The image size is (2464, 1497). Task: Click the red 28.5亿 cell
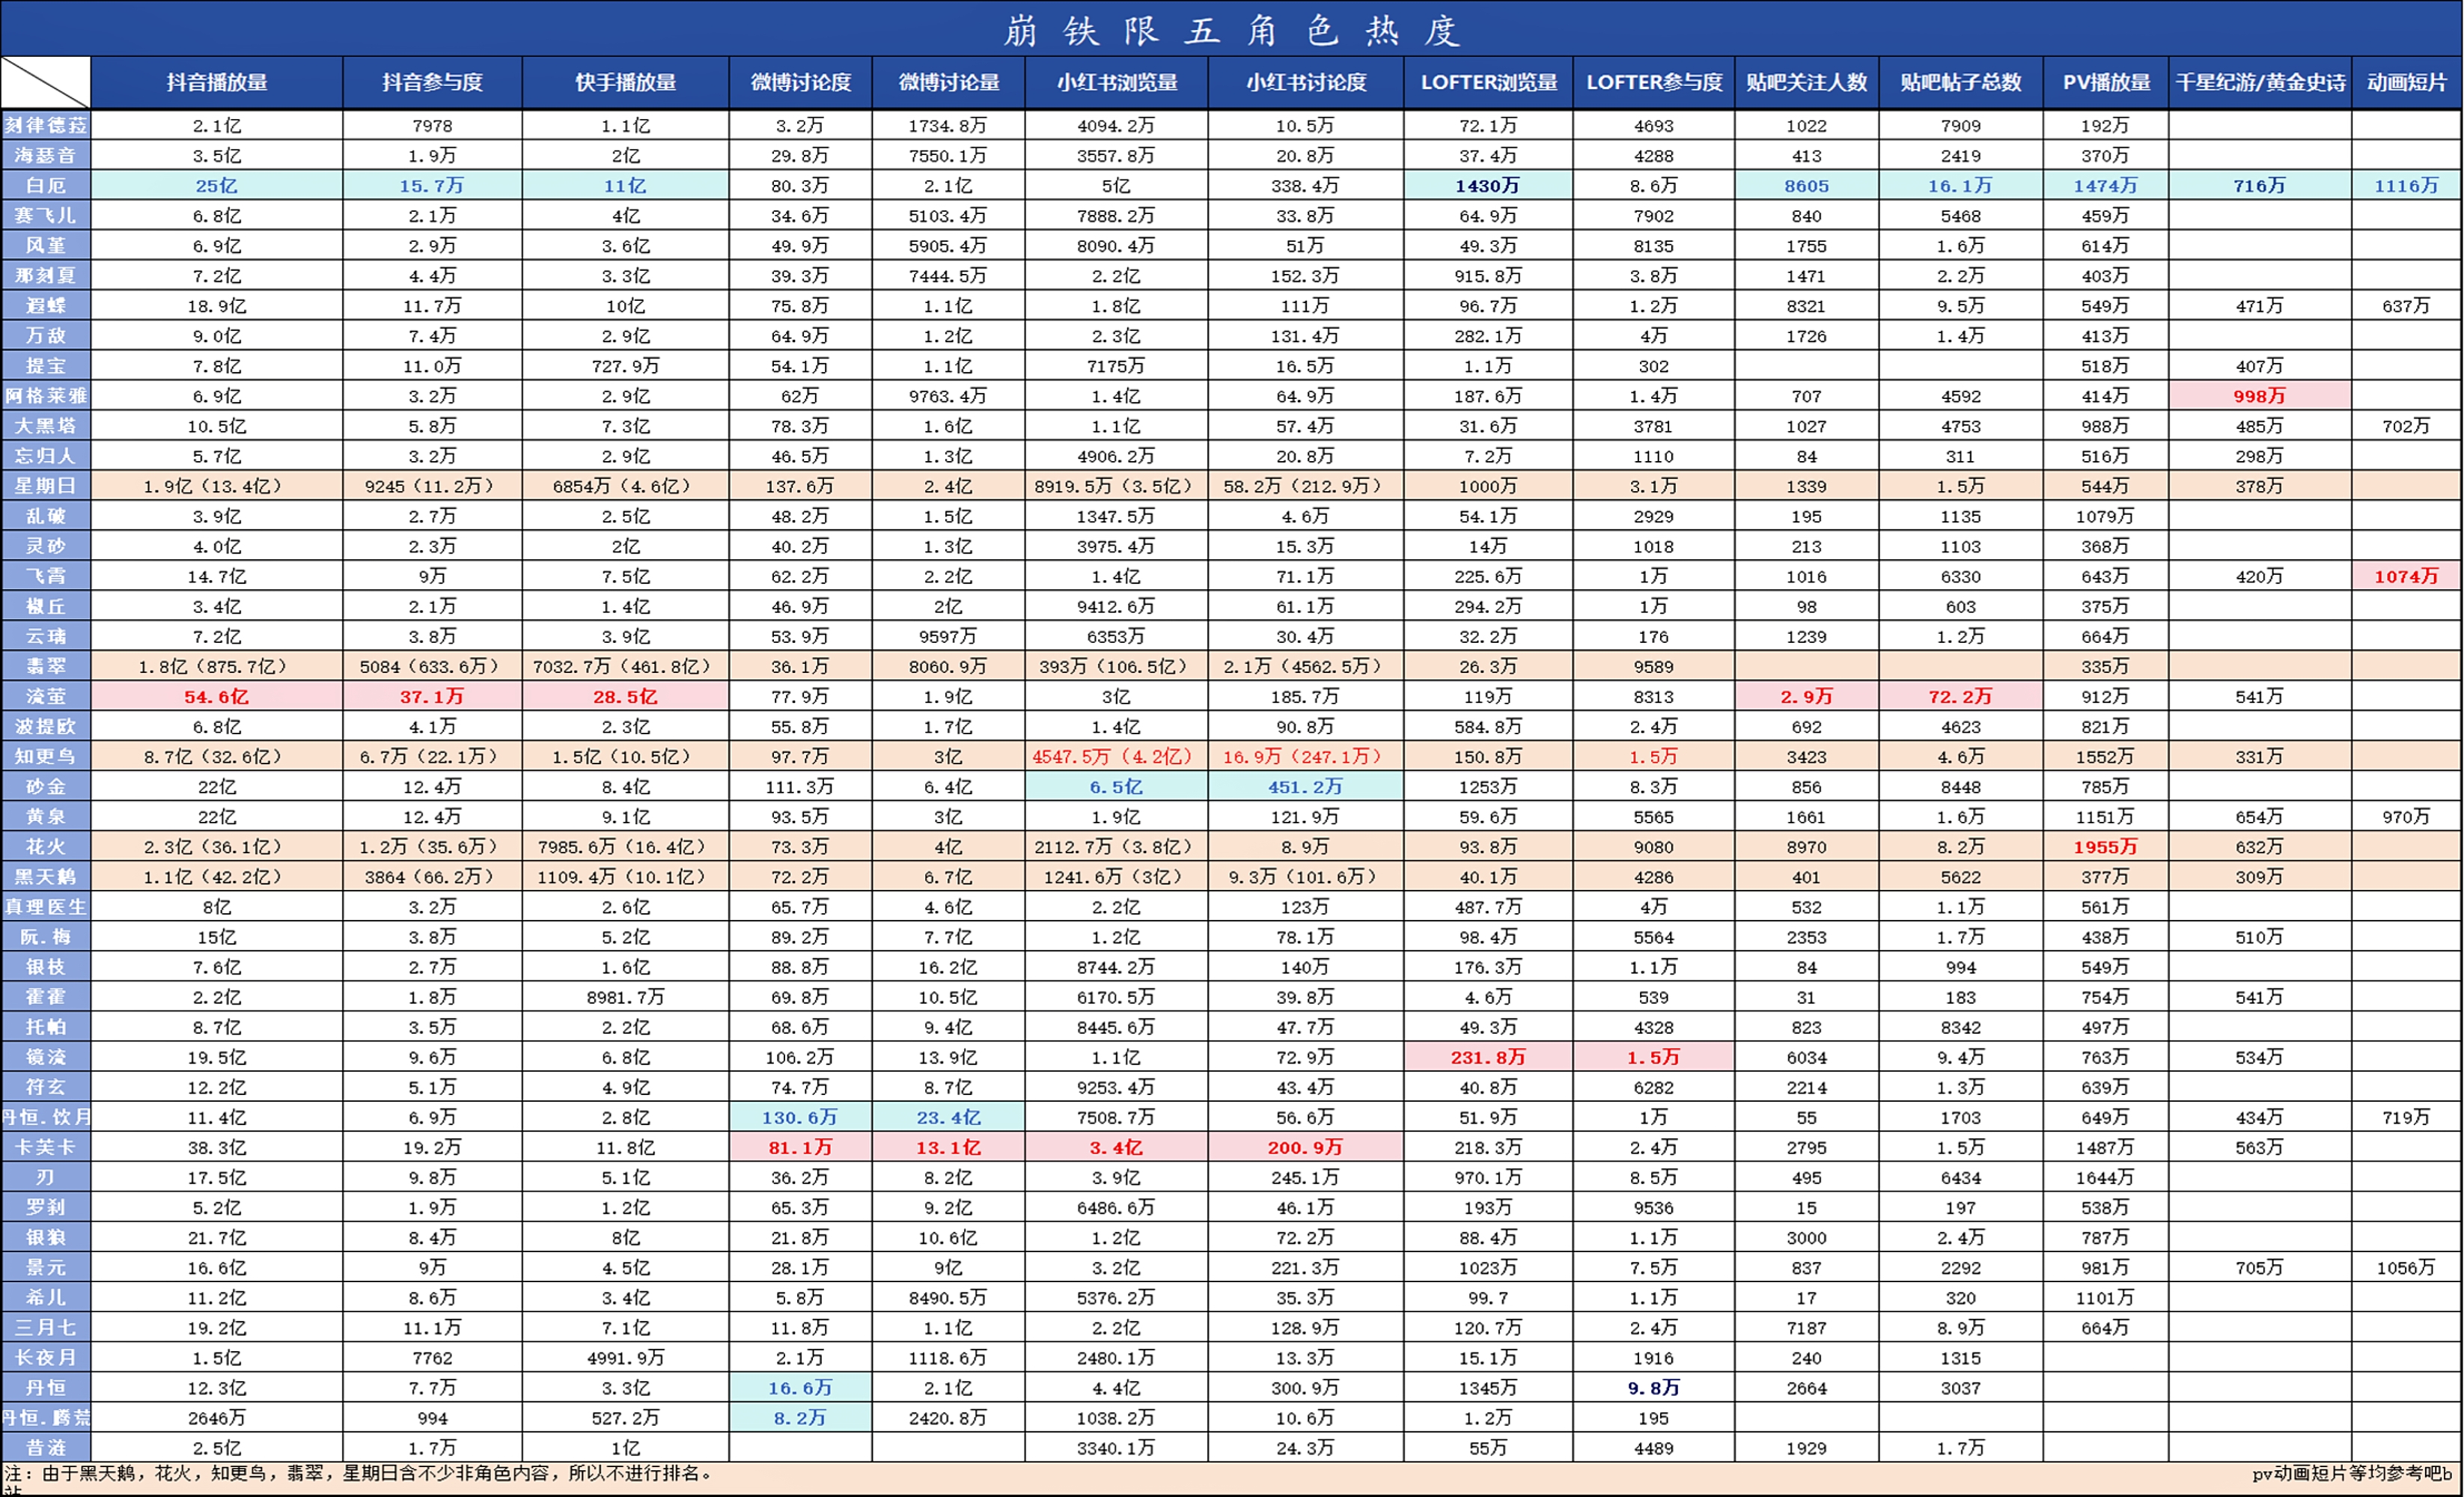tap(626, 696)
